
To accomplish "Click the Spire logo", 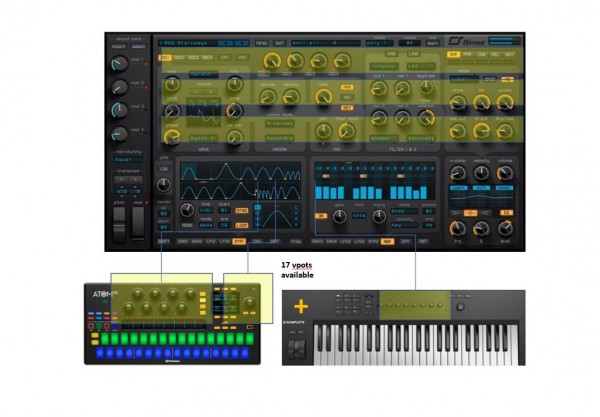I will (x=467, y=41).
